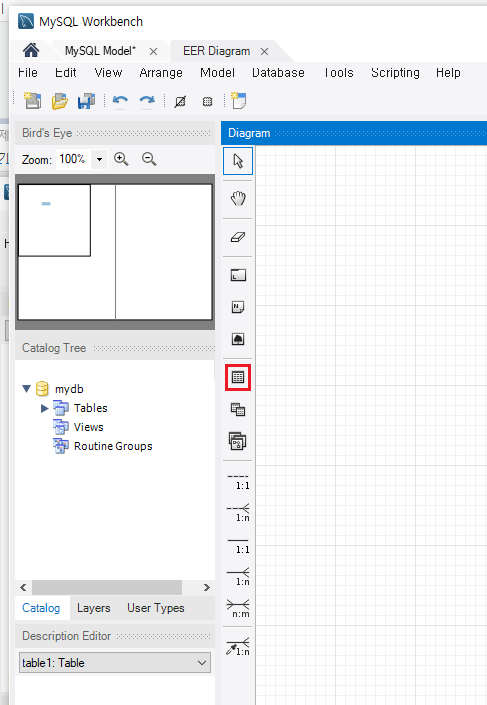Screen dimensions: 487x705
Task: Switch to the EER Diagram tab
Action: coord(216,51)
